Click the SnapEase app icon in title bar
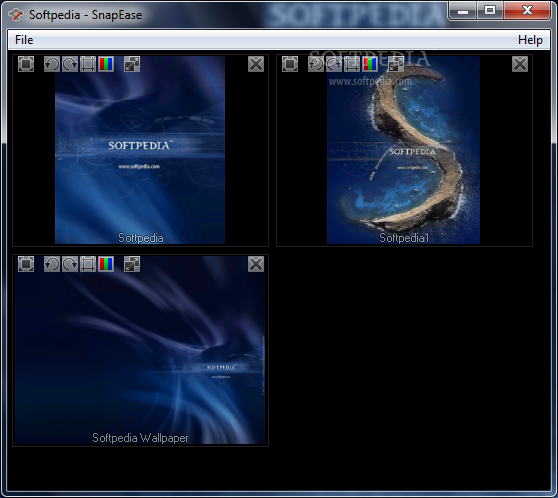The image size is (558, 498). 16,15
